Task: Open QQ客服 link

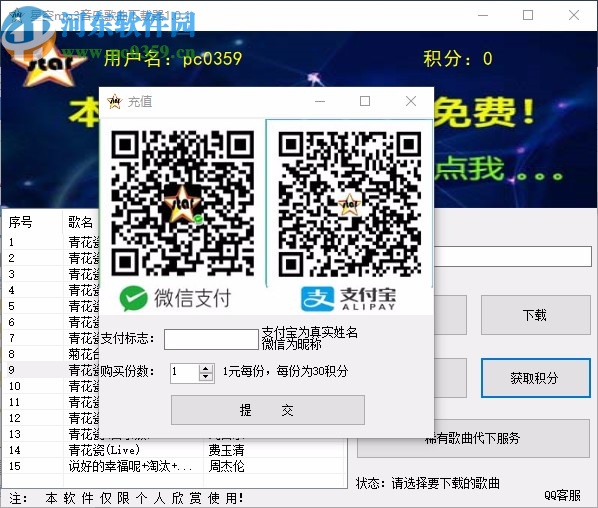Action: [562, 495]
